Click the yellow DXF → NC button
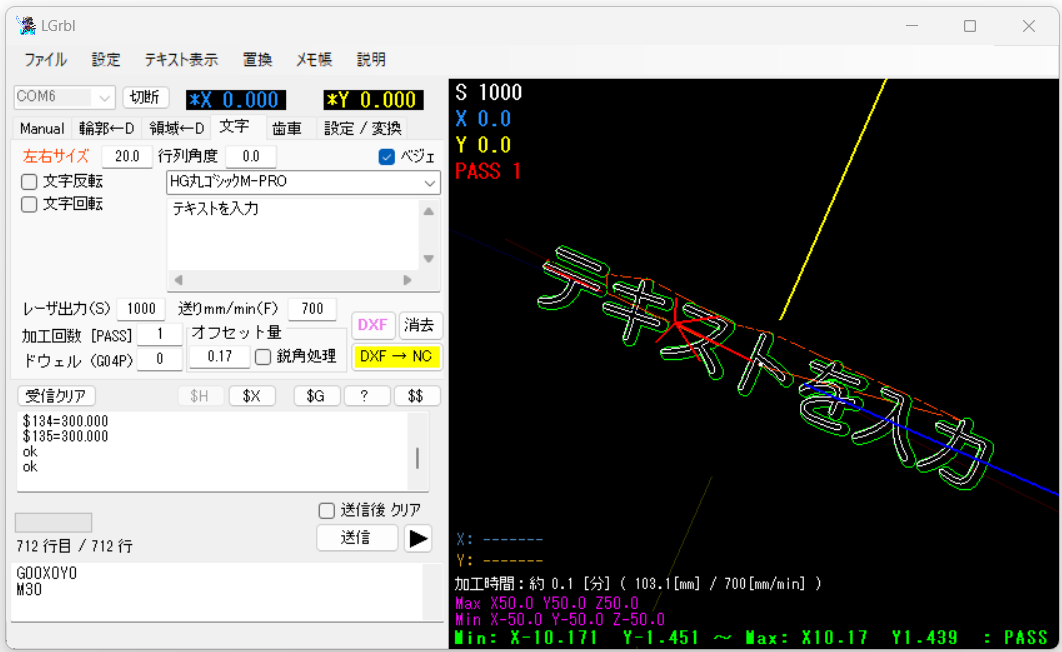The width and height of the screenshot is (1062, 652). [x=396, y=356]
